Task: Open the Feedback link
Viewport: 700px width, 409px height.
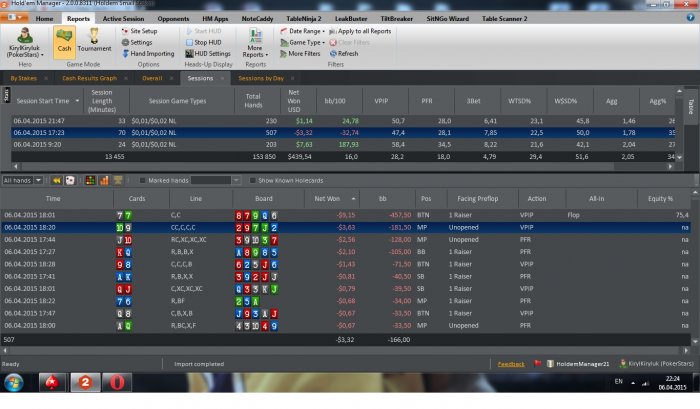Action: coord(511,364)
